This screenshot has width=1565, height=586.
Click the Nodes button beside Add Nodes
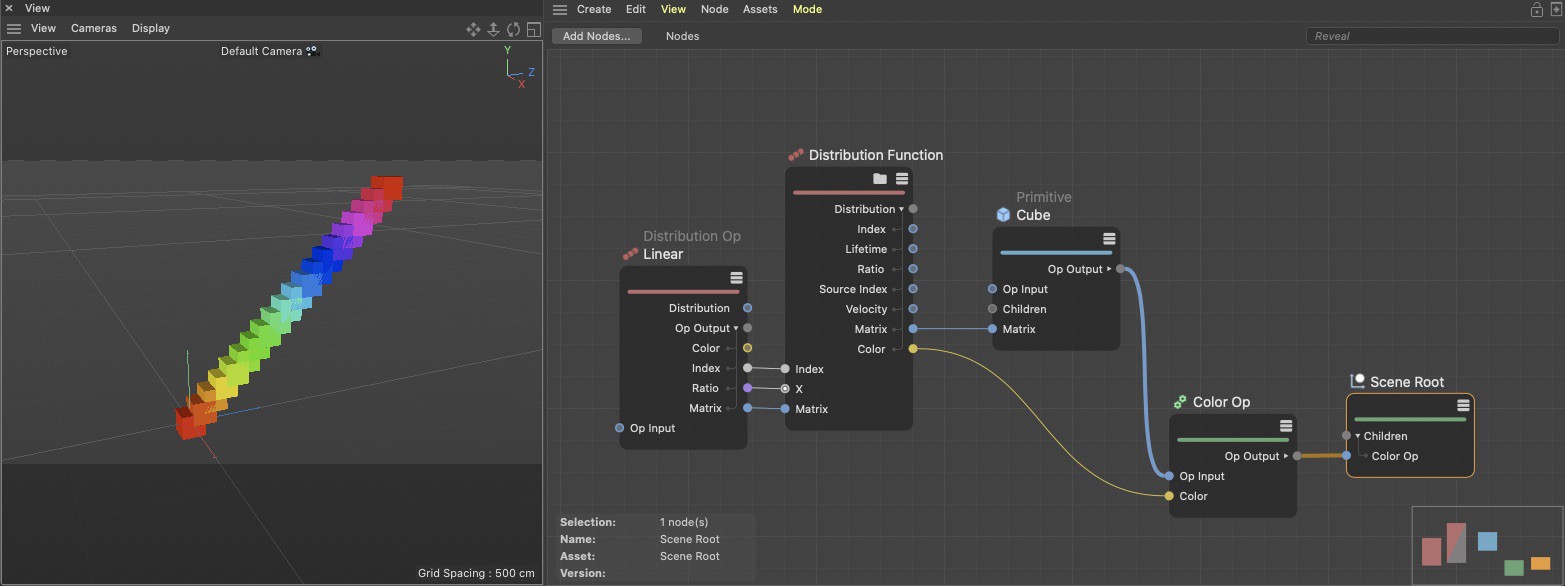pyautogui.click(x=682, y=36)
